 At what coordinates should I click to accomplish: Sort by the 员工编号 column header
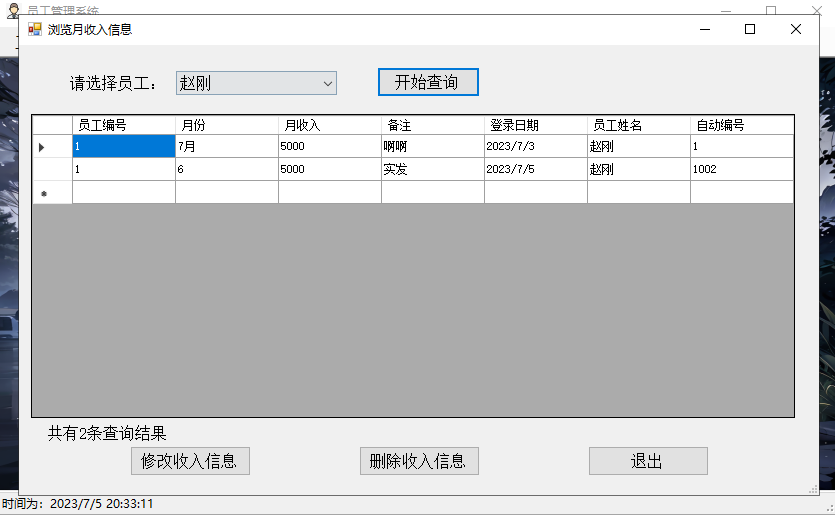pos(124,125)
